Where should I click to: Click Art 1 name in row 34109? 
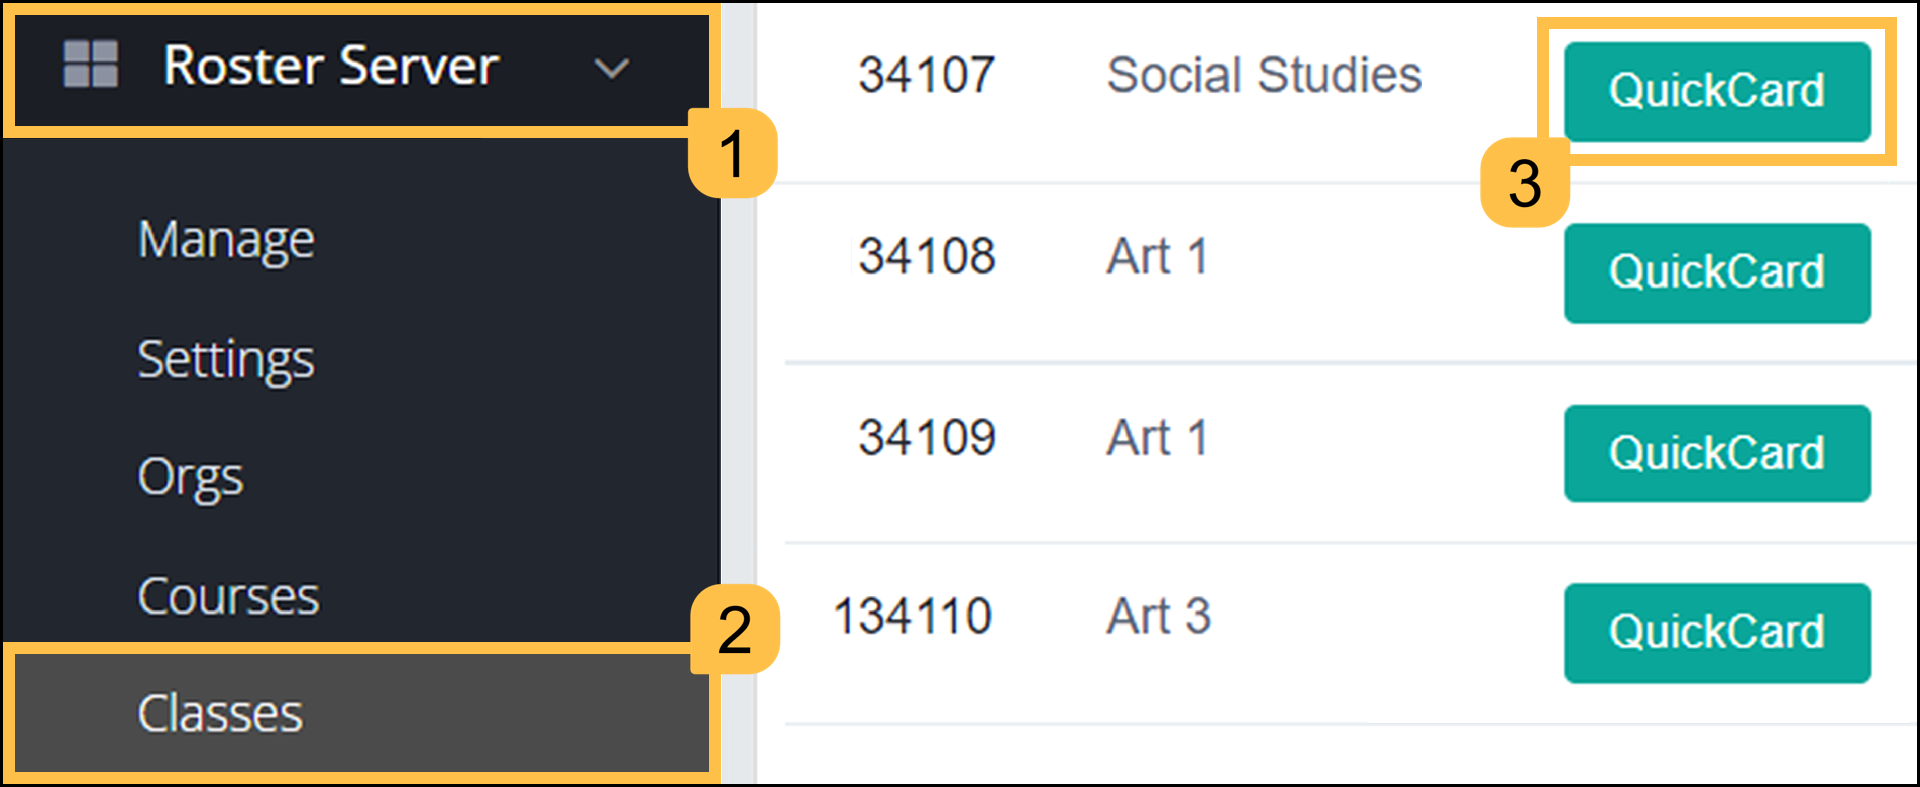click(1157, 437)
